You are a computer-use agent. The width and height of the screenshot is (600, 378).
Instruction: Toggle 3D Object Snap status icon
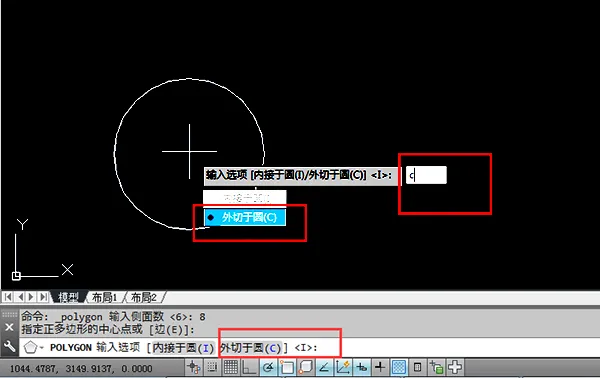pyautogui.click(x=306, y=368)
